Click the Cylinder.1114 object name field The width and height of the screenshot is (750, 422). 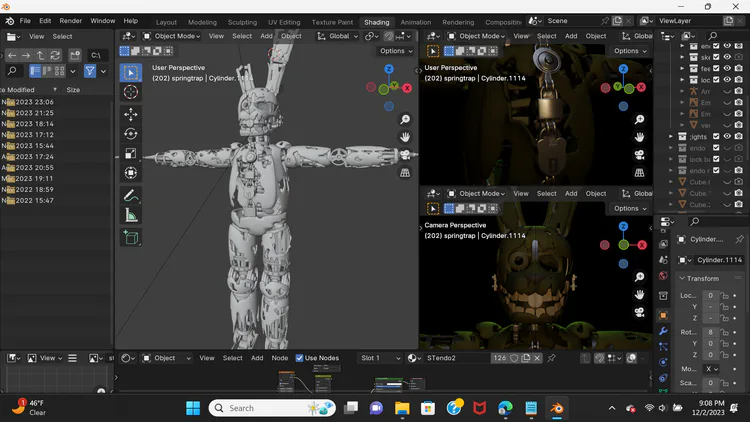click(x=719, y=260)
